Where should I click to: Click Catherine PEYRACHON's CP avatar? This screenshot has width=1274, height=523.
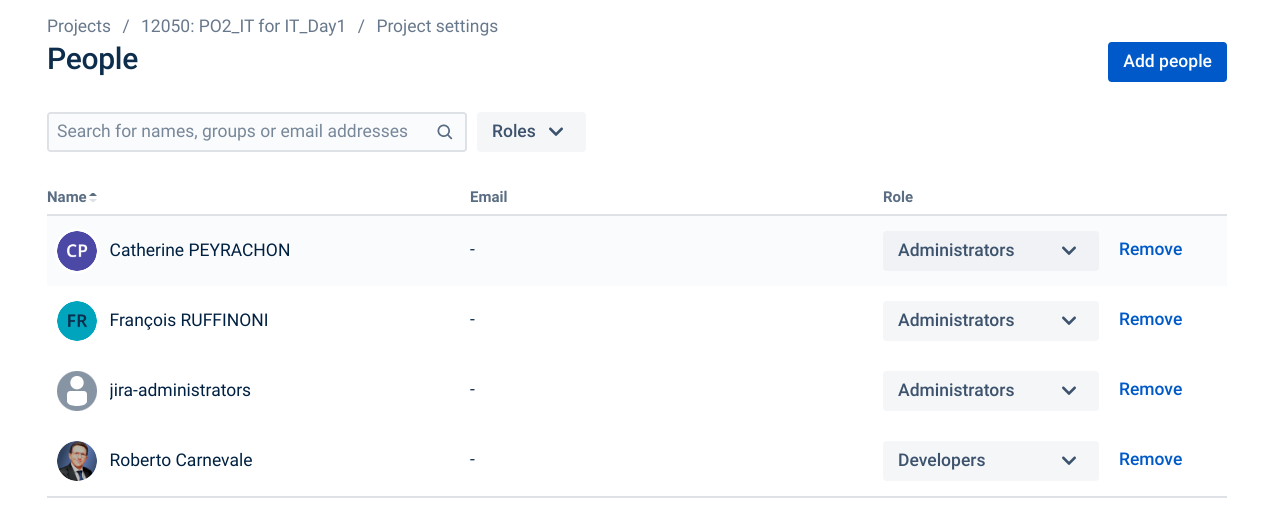click(77, 251)
